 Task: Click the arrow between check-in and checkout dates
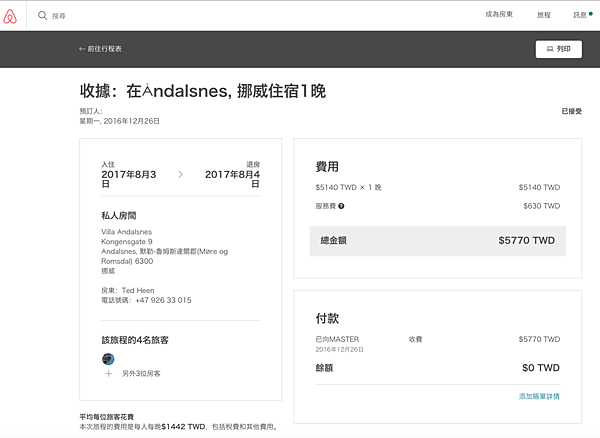click(x=181, y=174)
